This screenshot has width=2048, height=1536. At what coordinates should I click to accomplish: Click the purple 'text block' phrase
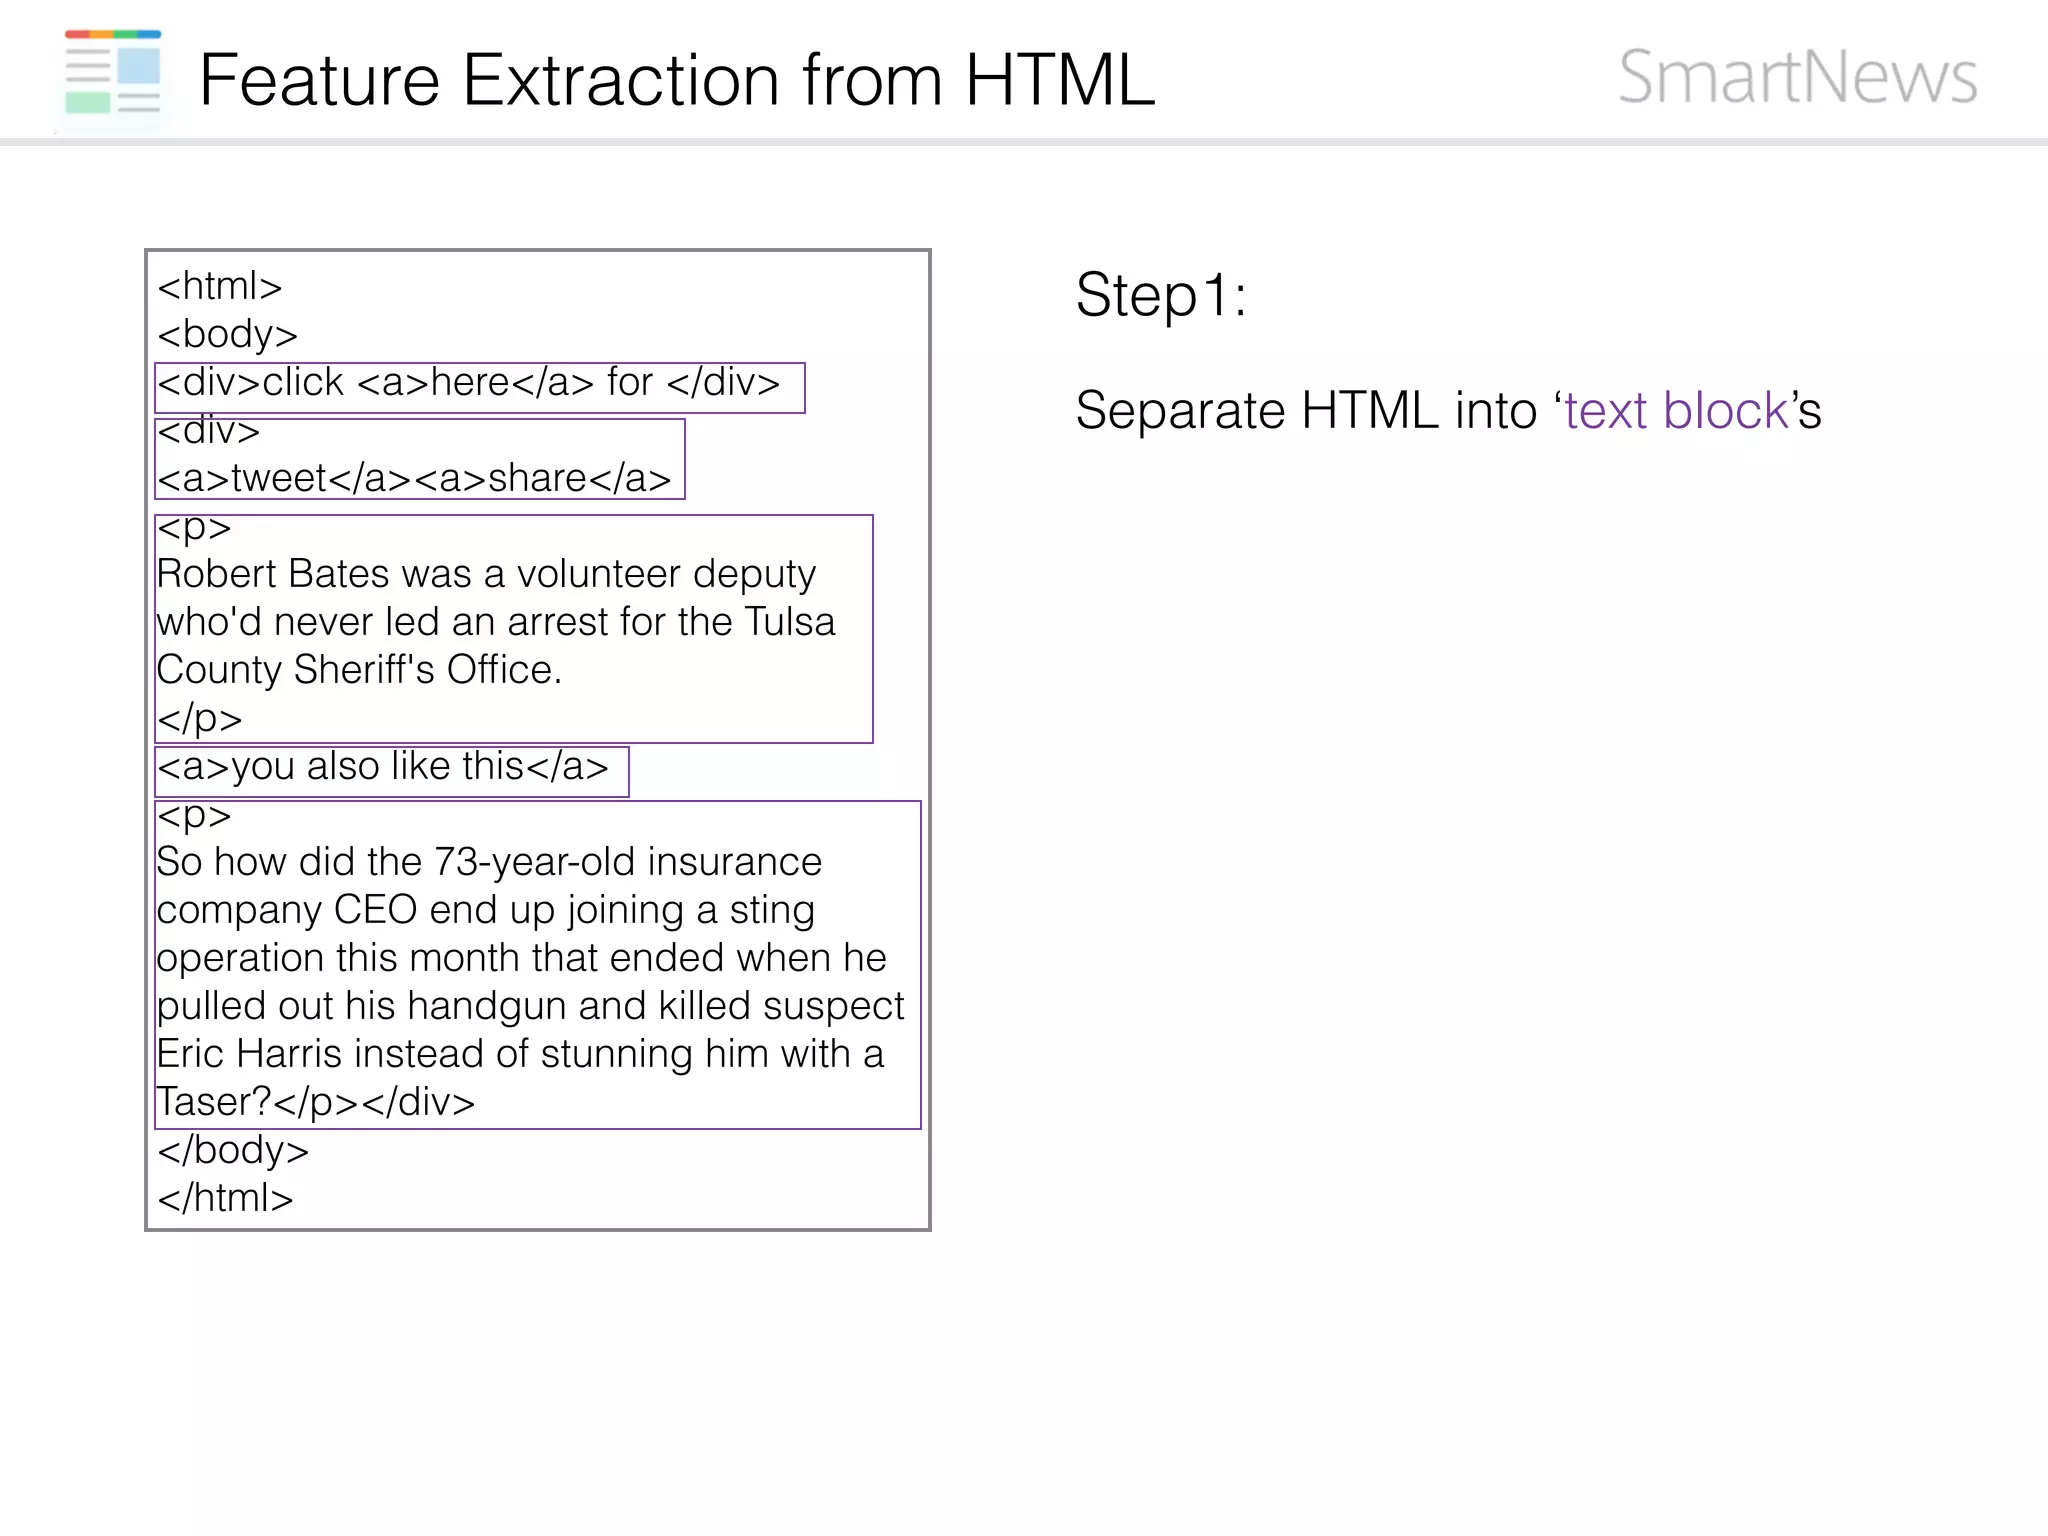1676,410
